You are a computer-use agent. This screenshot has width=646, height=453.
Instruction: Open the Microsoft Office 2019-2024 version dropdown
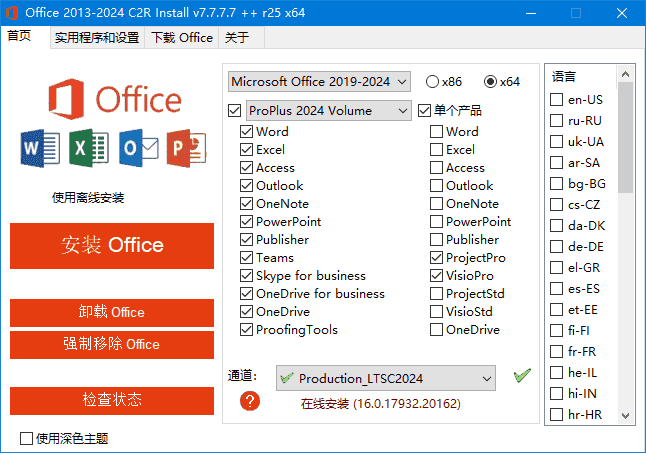tap(319, 81)
